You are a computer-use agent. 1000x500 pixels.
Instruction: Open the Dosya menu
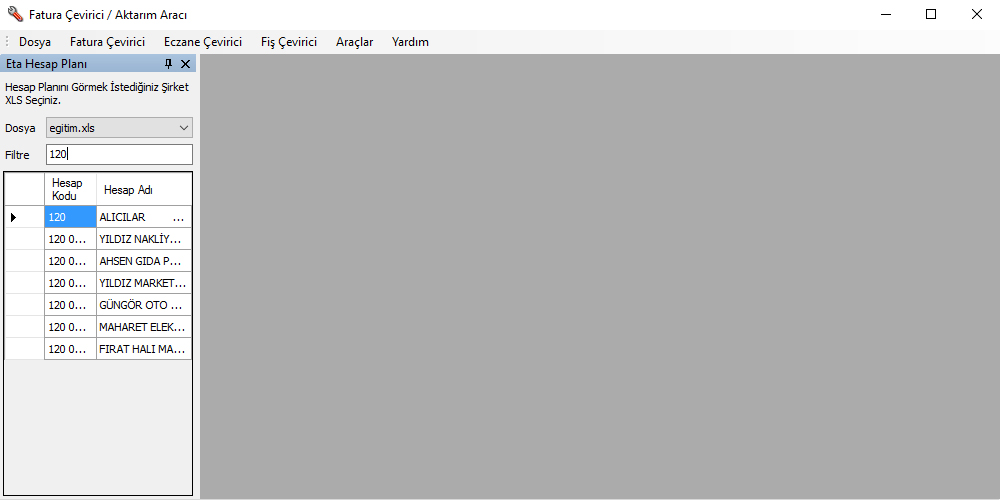[35, 42]
